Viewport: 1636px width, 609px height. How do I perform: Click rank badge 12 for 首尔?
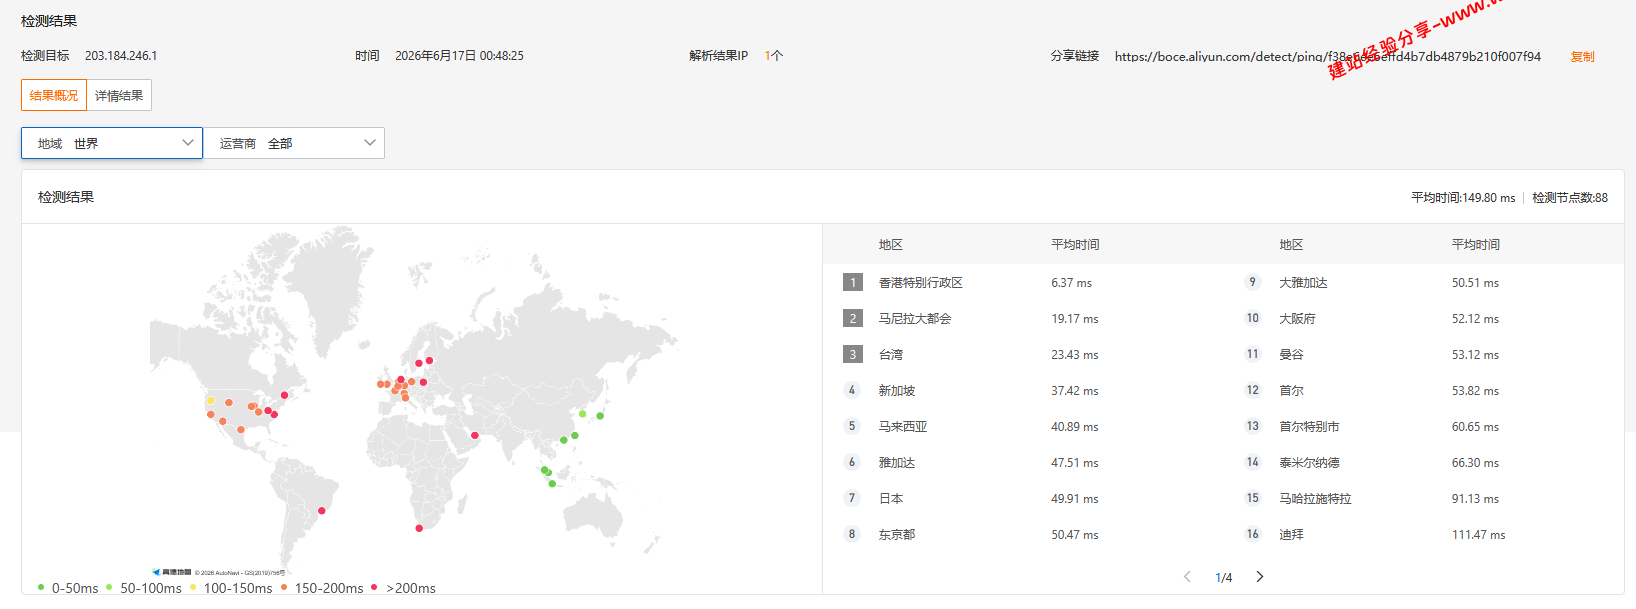click(1252, 390)
